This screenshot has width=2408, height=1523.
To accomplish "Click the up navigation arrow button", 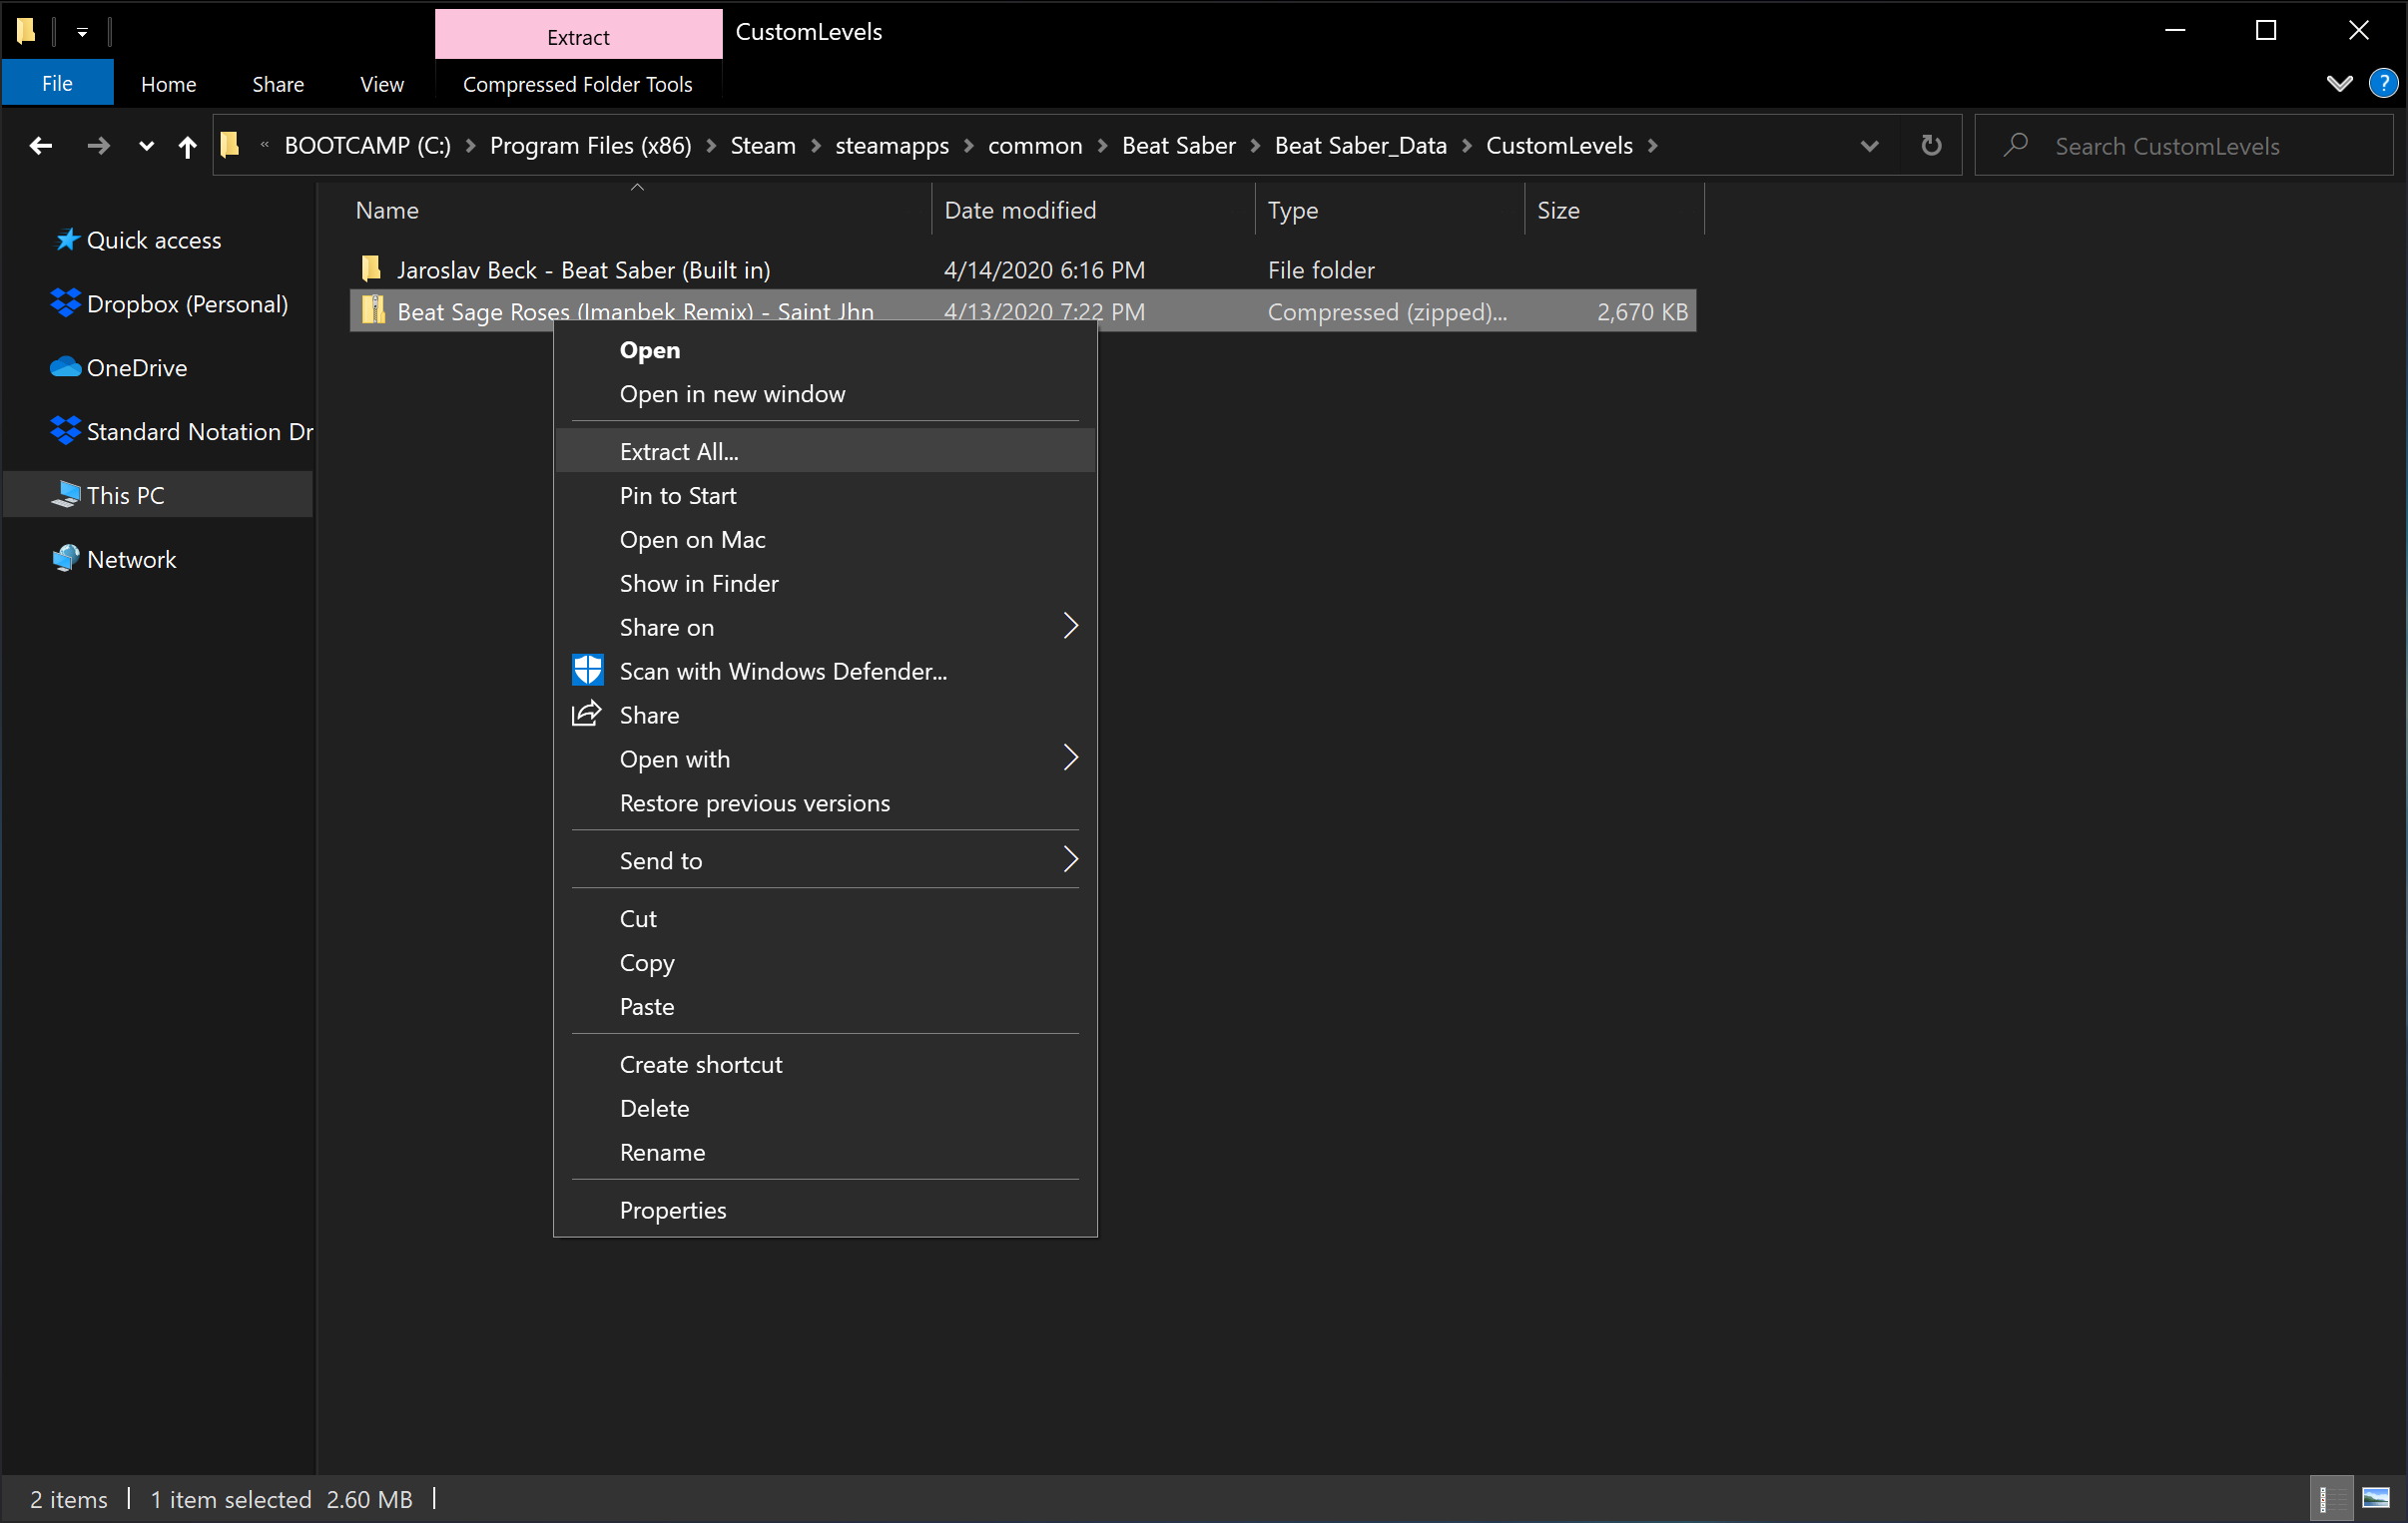I will coord(190,146).
